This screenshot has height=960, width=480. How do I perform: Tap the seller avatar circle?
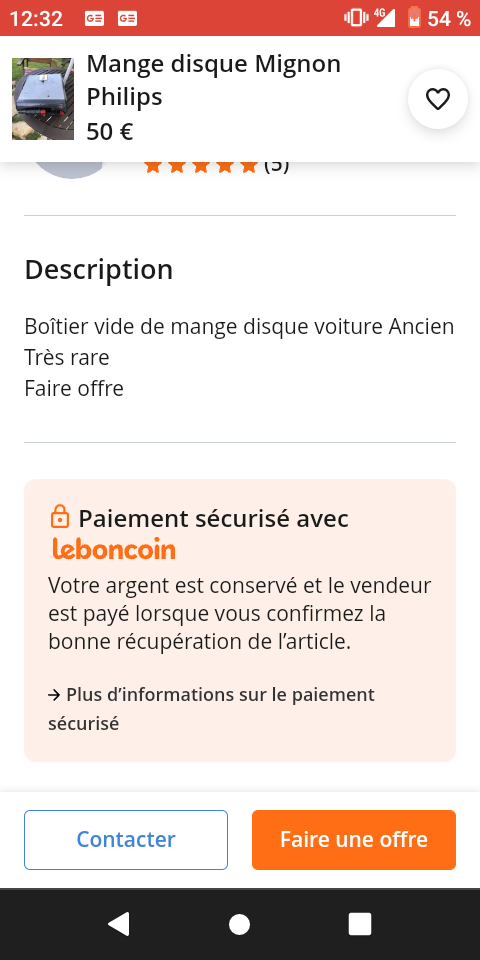[x=70, y=167]
